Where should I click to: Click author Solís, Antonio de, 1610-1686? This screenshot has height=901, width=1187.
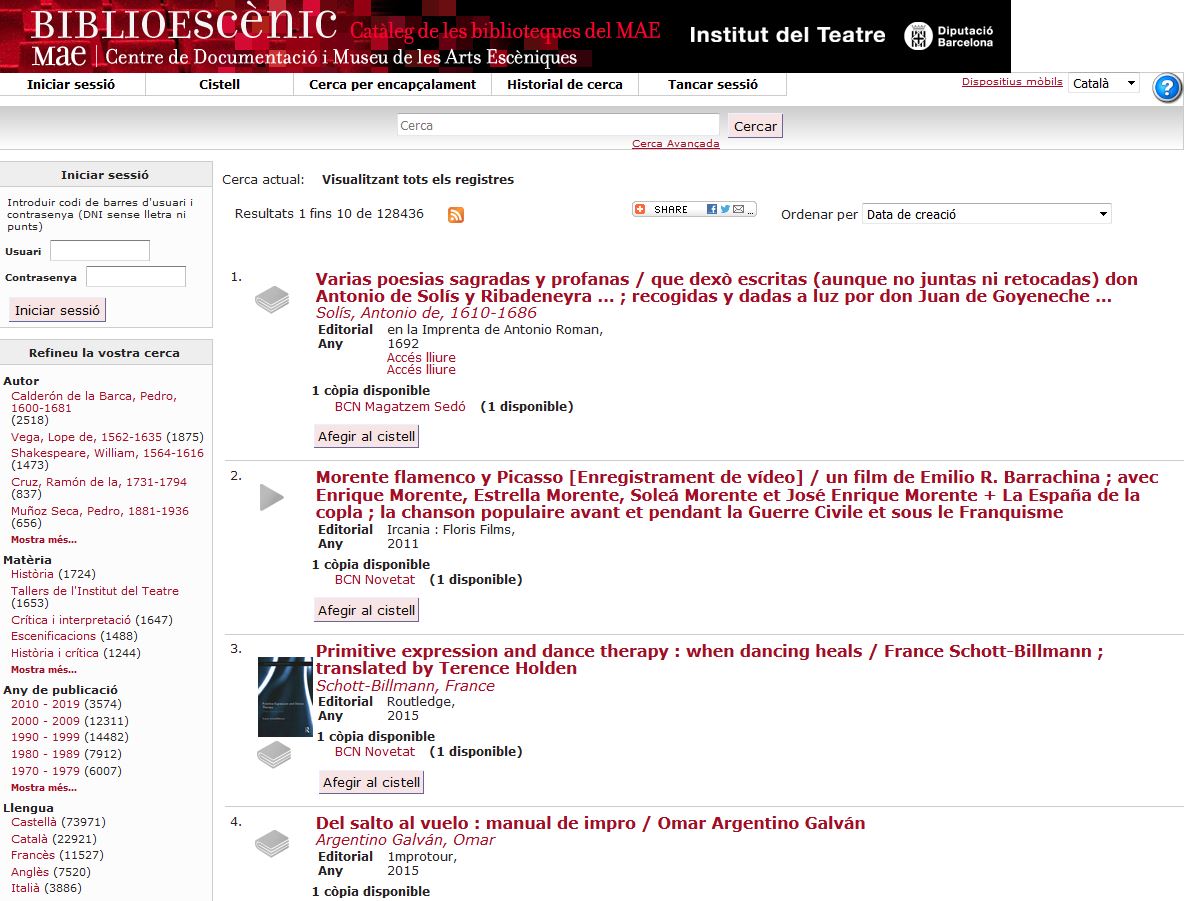coord(426,313)
